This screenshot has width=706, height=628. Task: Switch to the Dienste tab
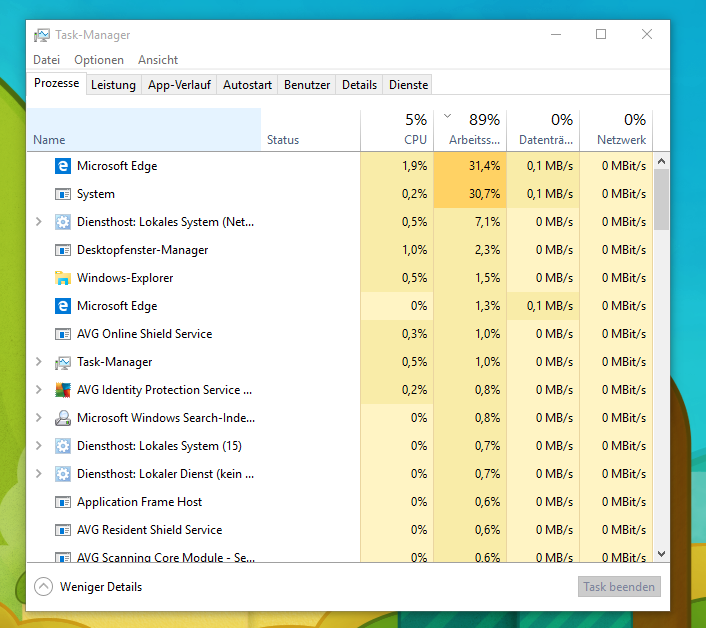tap(408, 85)
